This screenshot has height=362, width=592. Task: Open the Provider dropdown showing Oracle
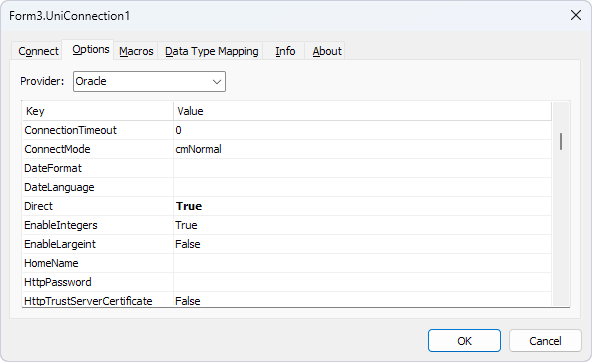tap(149, 81)
